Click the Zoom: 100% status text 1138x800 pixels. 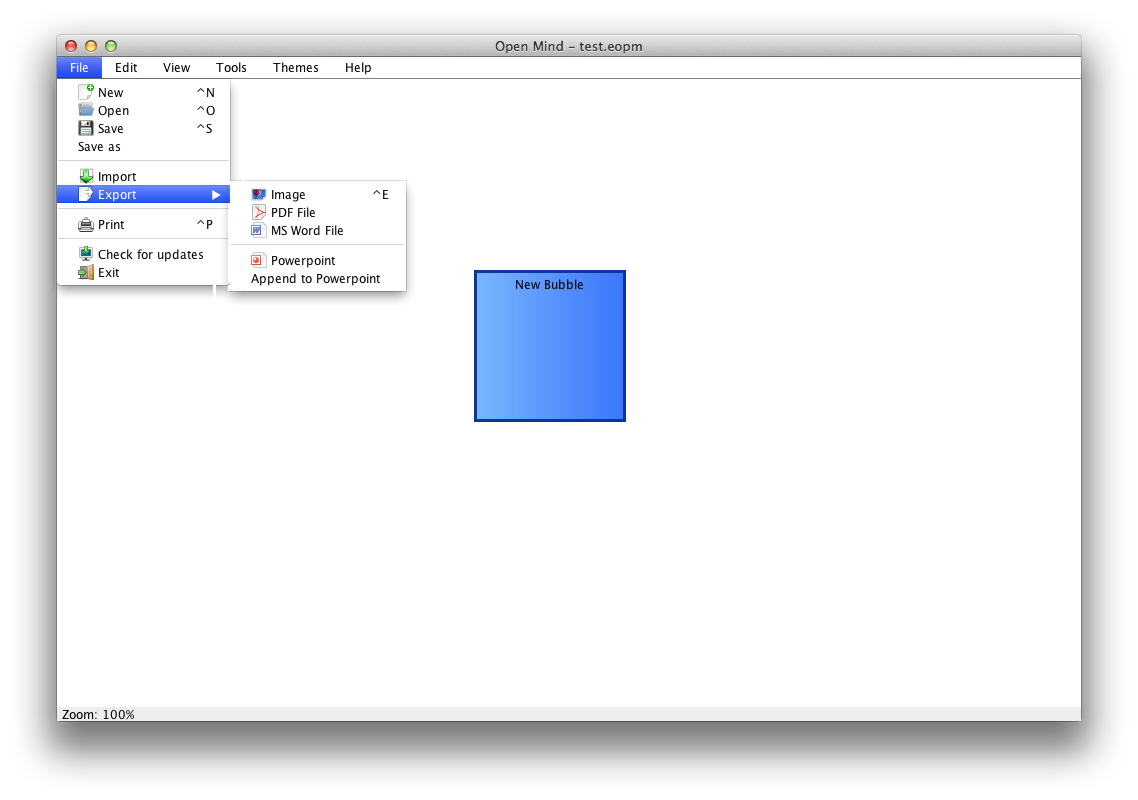[x=98, y=714]
